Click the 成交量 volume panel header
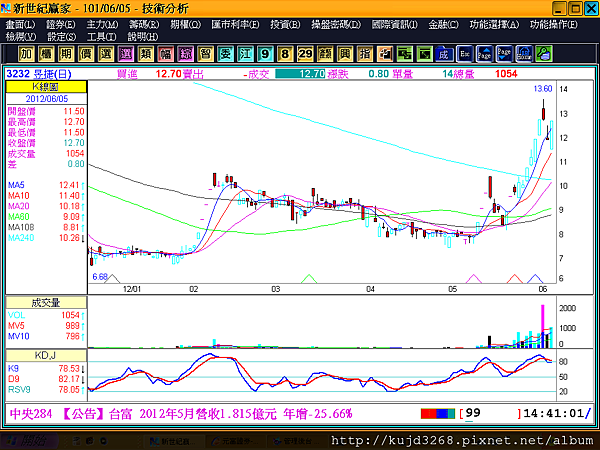600x450 pixels. click(x=46, y=303)
